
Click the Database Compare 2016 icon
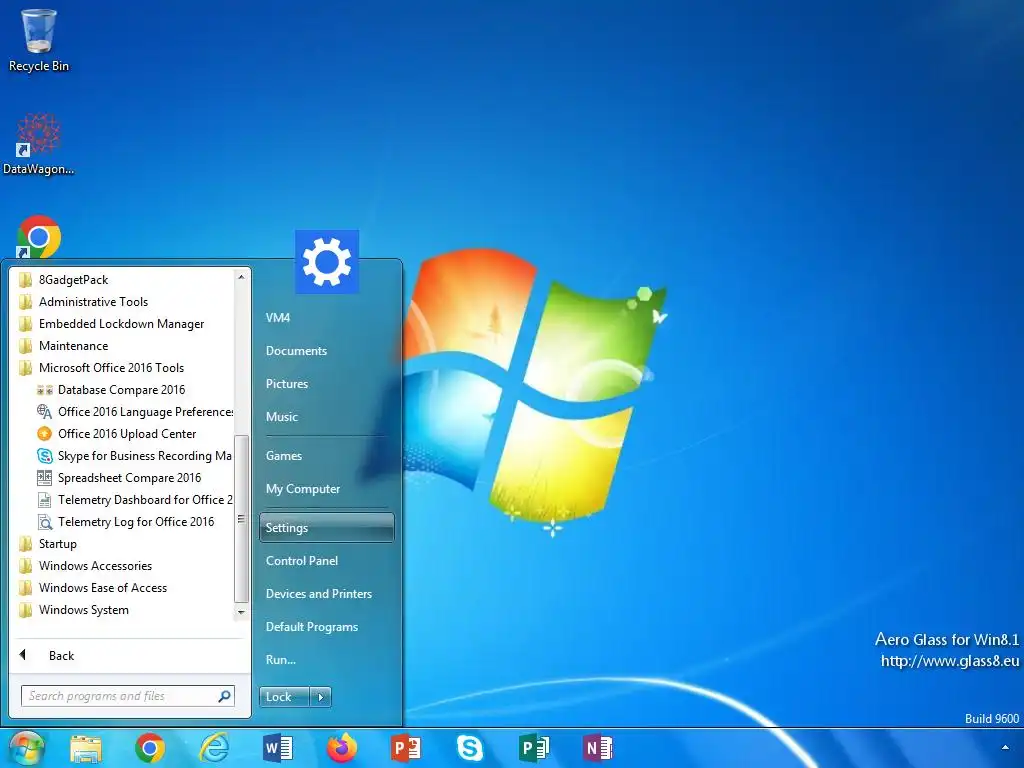44,390
